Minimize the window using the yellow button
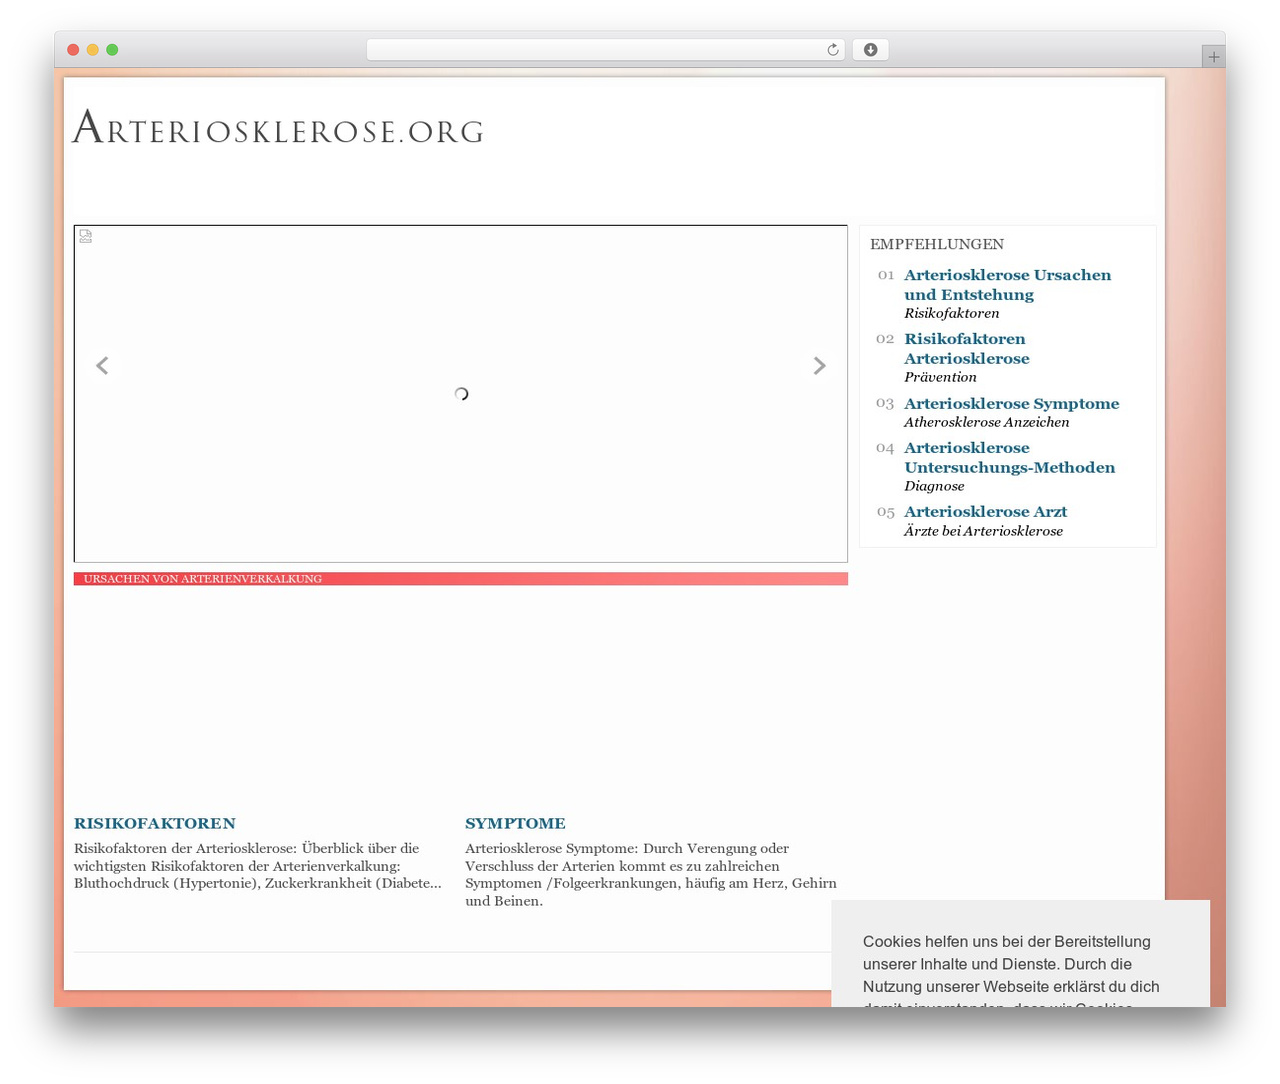The width and height of the screenshot is (1280, 1084). pyautogui.click(x=93, y=50)
